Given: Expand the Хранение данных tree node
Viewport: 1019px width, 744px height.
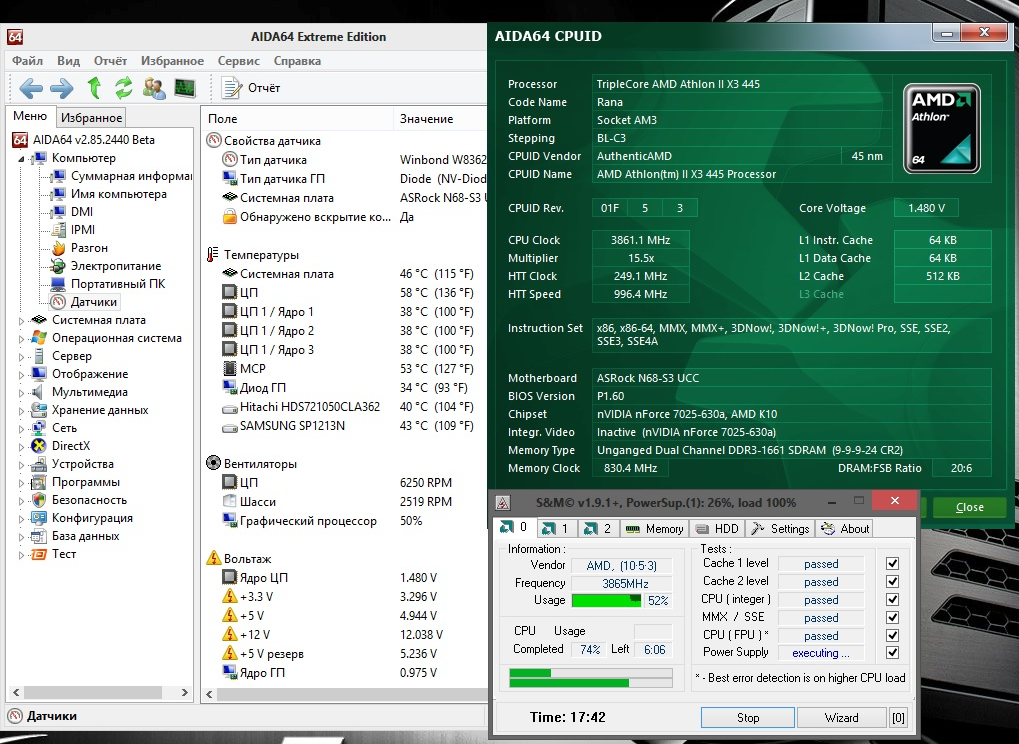Looking at the screenshot, I should (21, 411).
